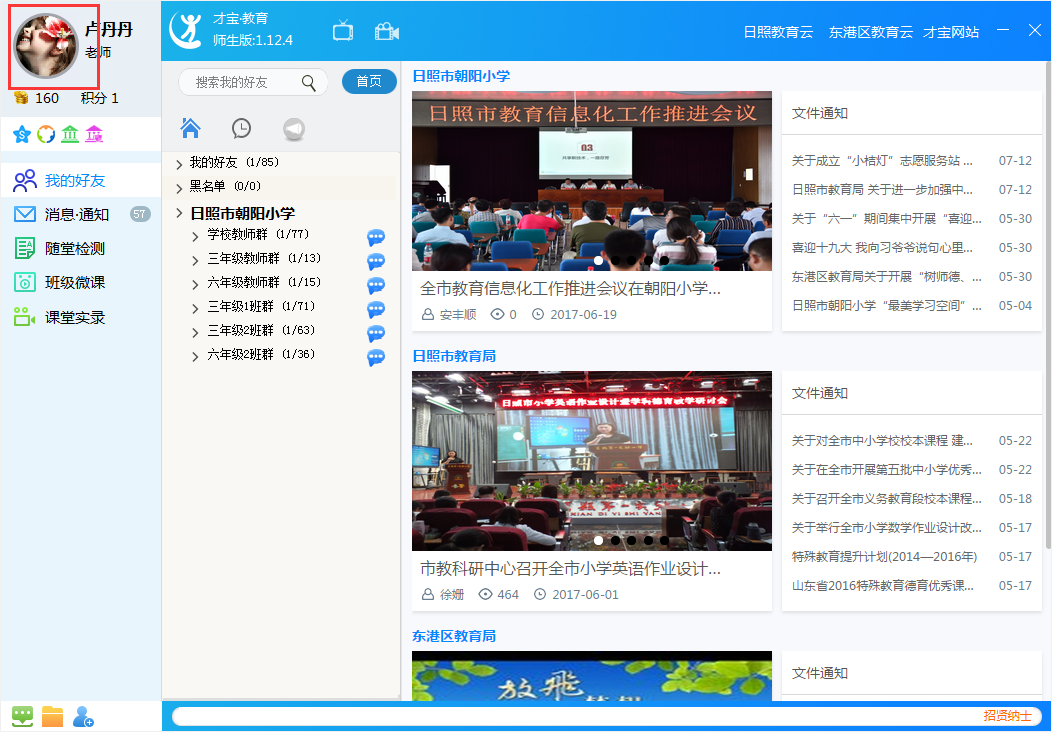Open notice 关于对全市中小学校校本课程 建...

882,440
